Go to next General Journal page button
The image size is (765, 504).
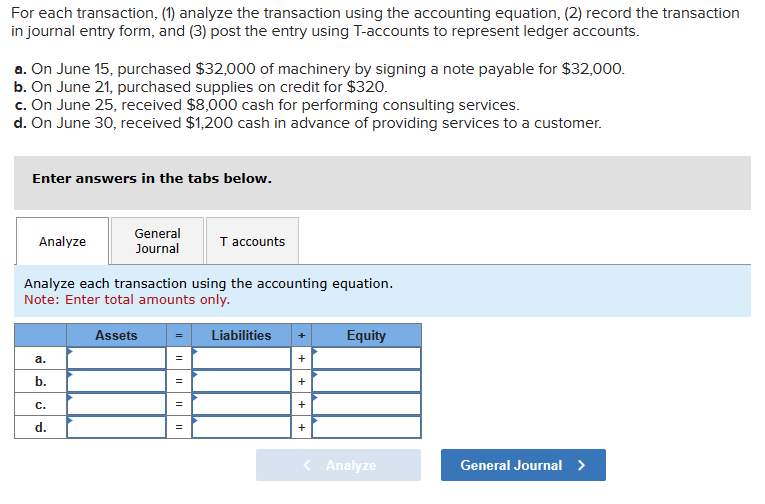(523, 465)
